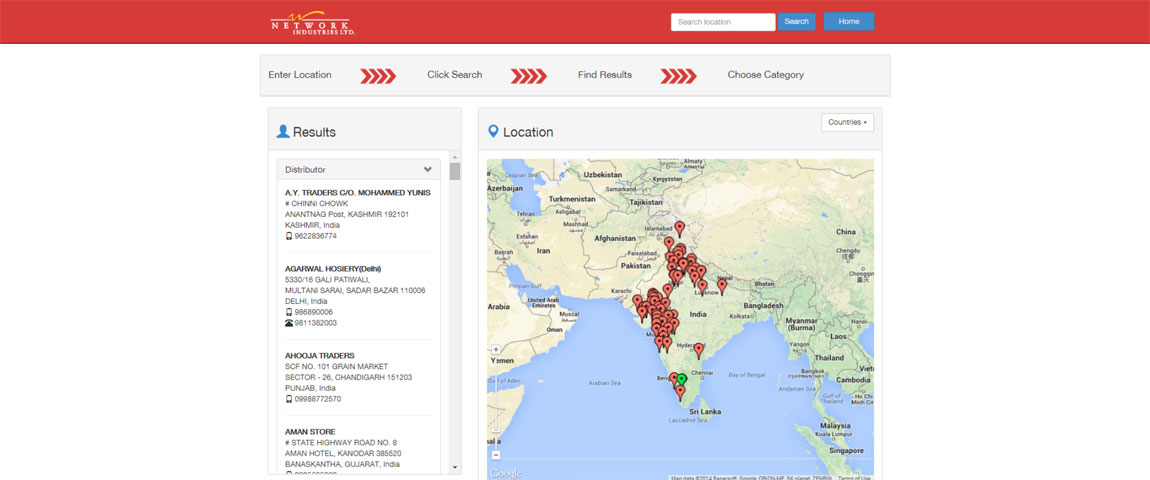Image resolution: width=1150 pixels, height=480 pixels.
Task: Click into the Search location field
Action: pyautogui.click(x=722, y=22)
